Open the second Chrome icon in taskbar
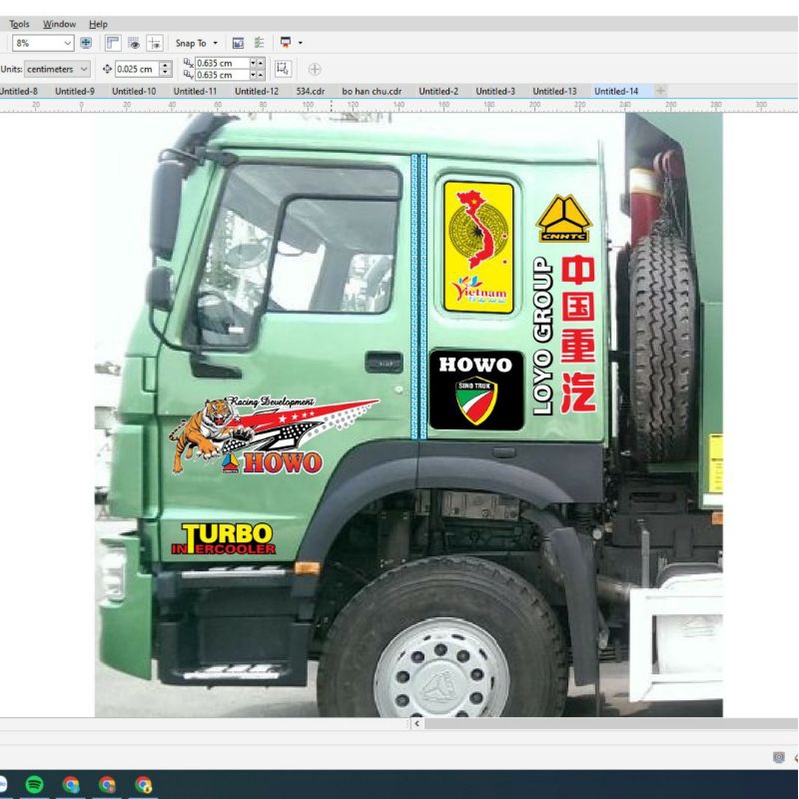Screen dimensions: 799x799 tap(107, 785)
